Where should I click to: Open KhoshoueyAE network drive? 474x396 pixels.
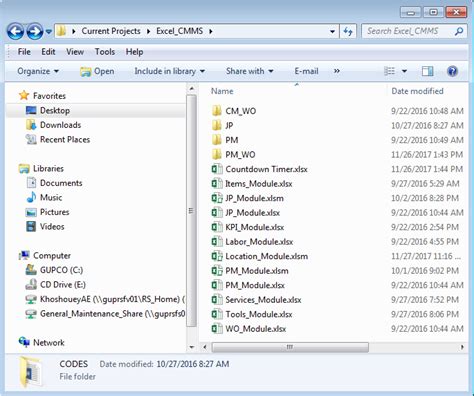[105, 299]
